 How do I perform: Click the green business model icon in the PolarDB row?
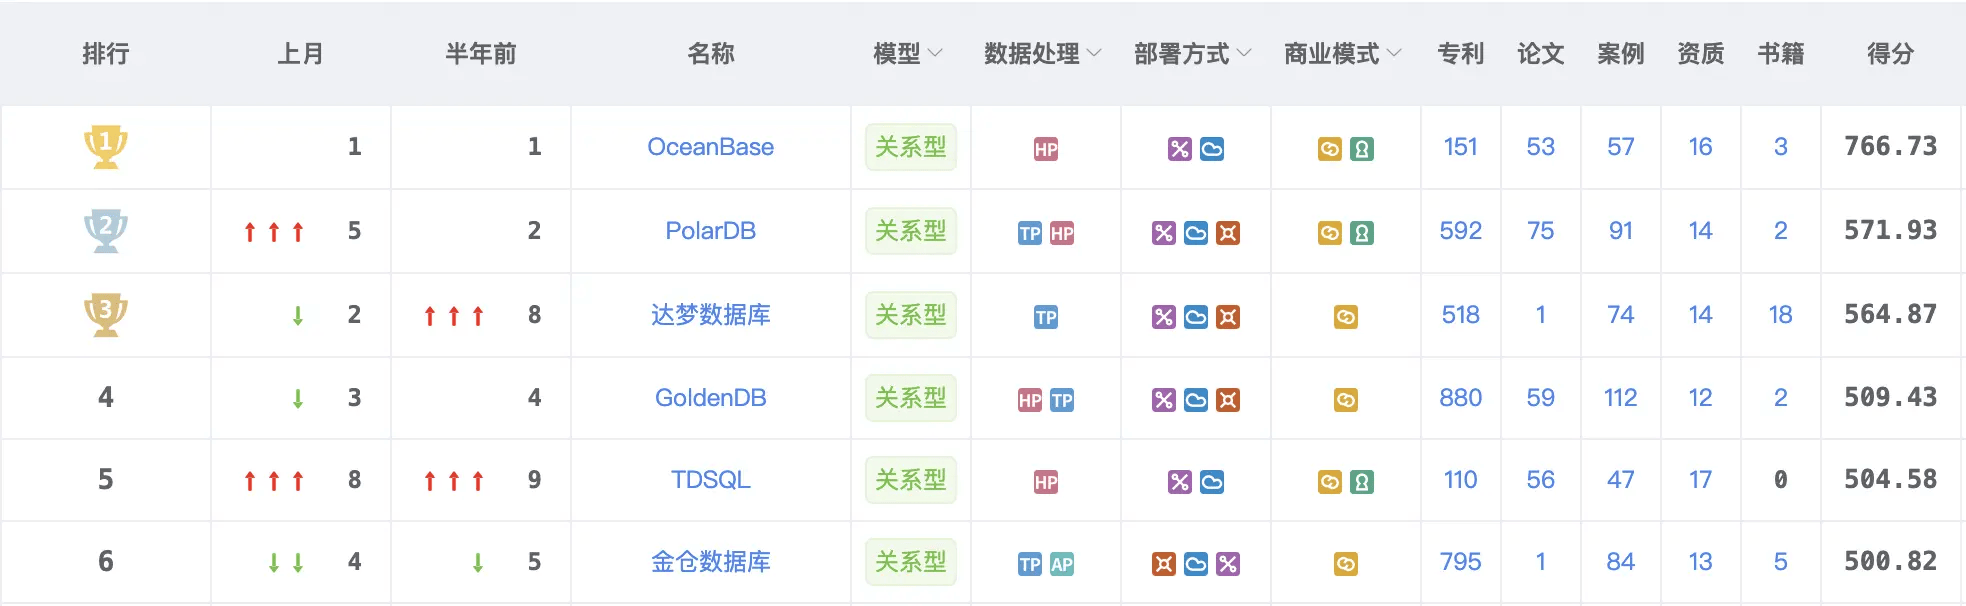coord(1361,233)
